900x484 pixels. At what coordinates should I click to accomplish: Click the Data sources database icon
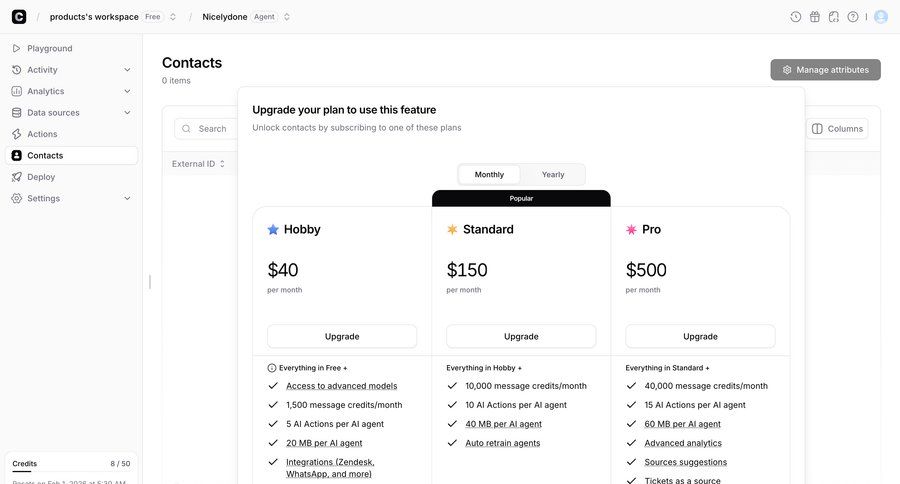[17, 113]
